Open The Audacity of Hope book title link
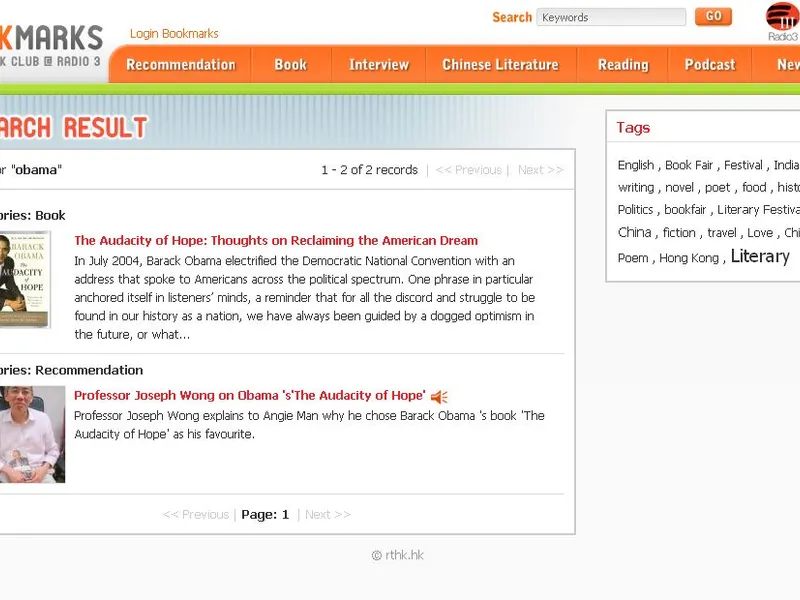This screenshot has height=600, width=800. click(276, 240)
